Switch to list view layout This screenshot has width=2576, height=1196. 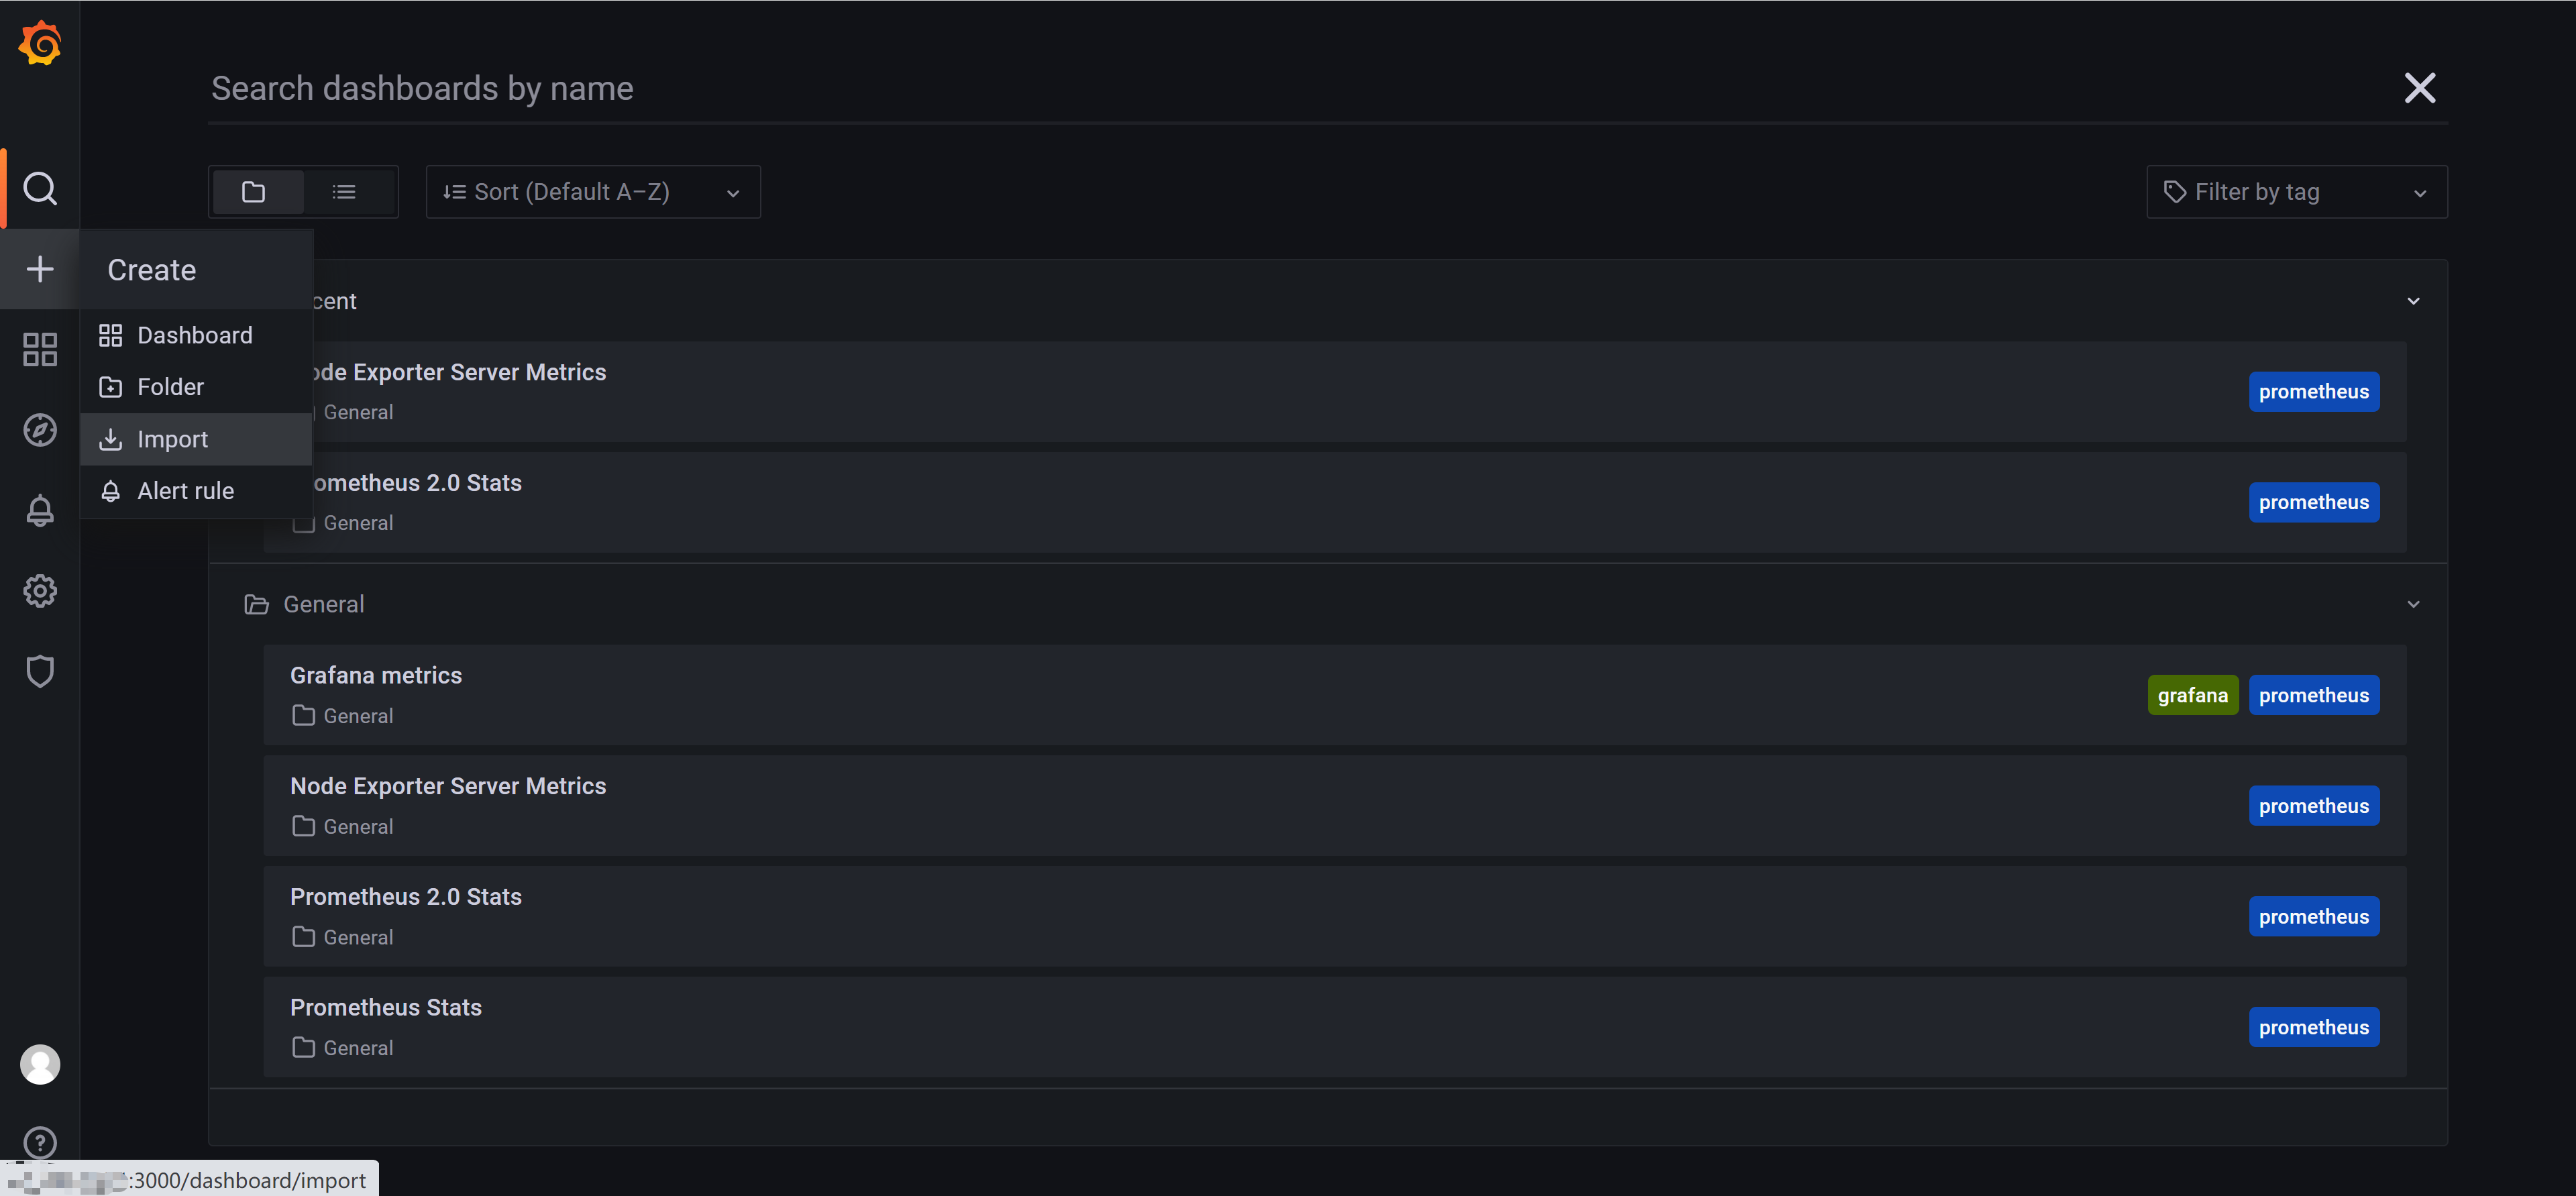(344, 192)
